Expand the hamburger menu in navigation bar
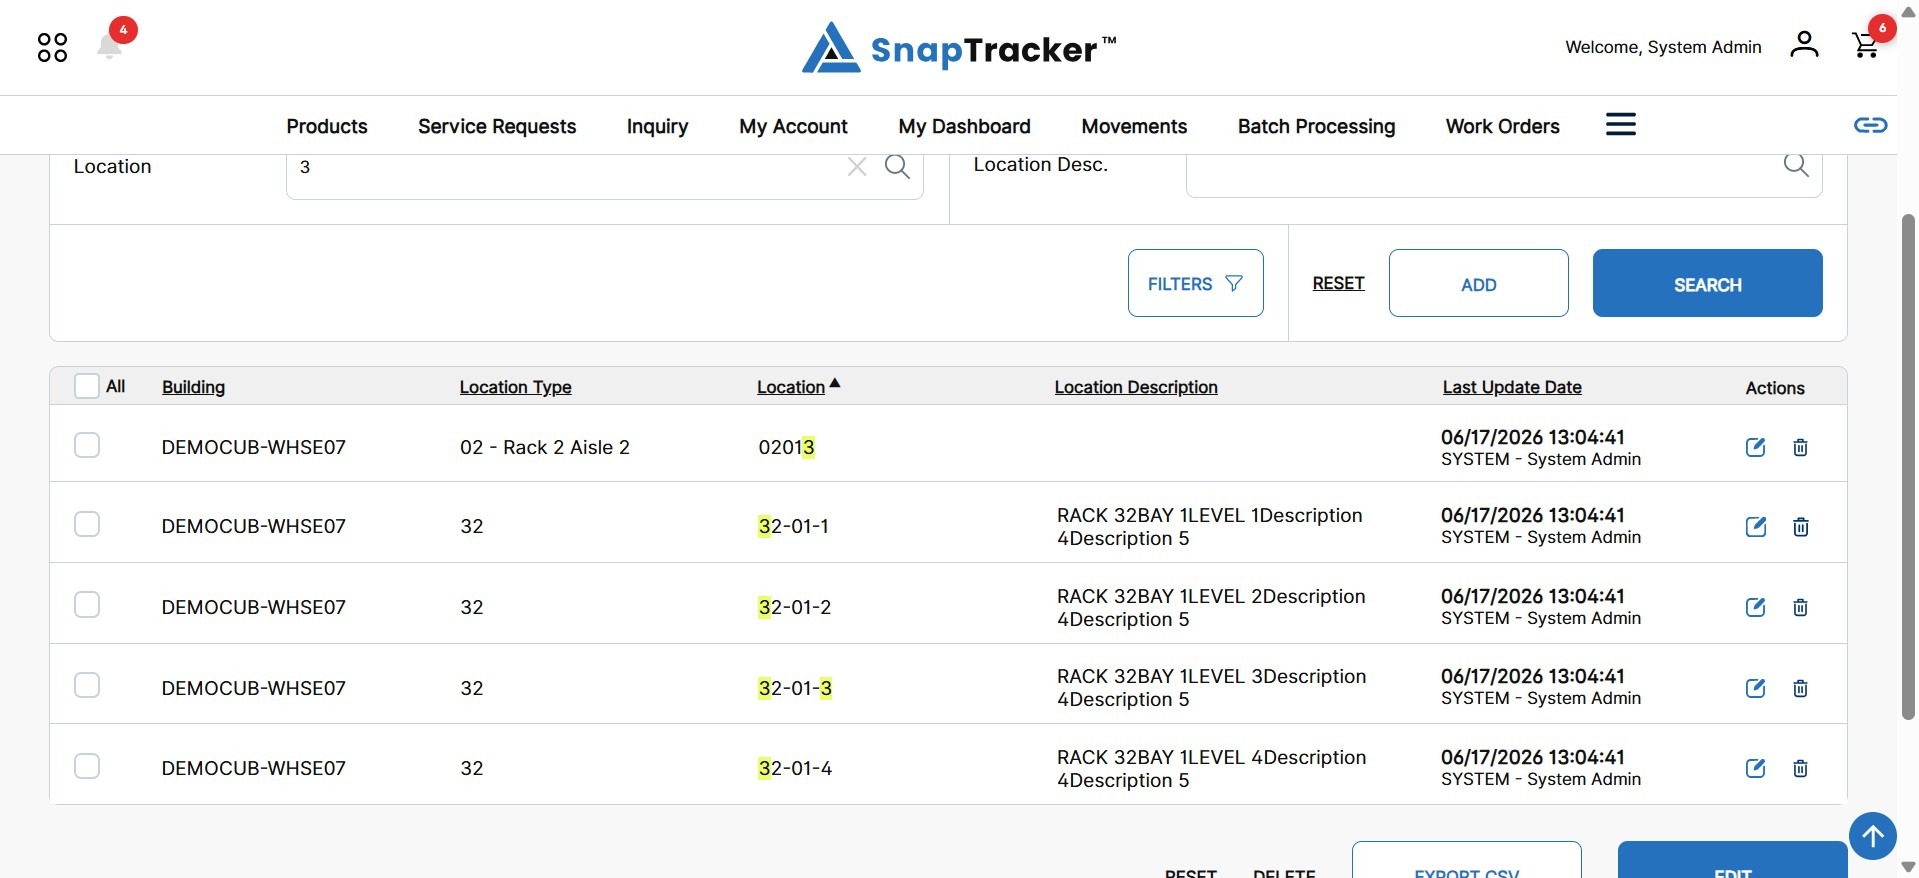The image size is (1919, 878). coord(1620,125)
